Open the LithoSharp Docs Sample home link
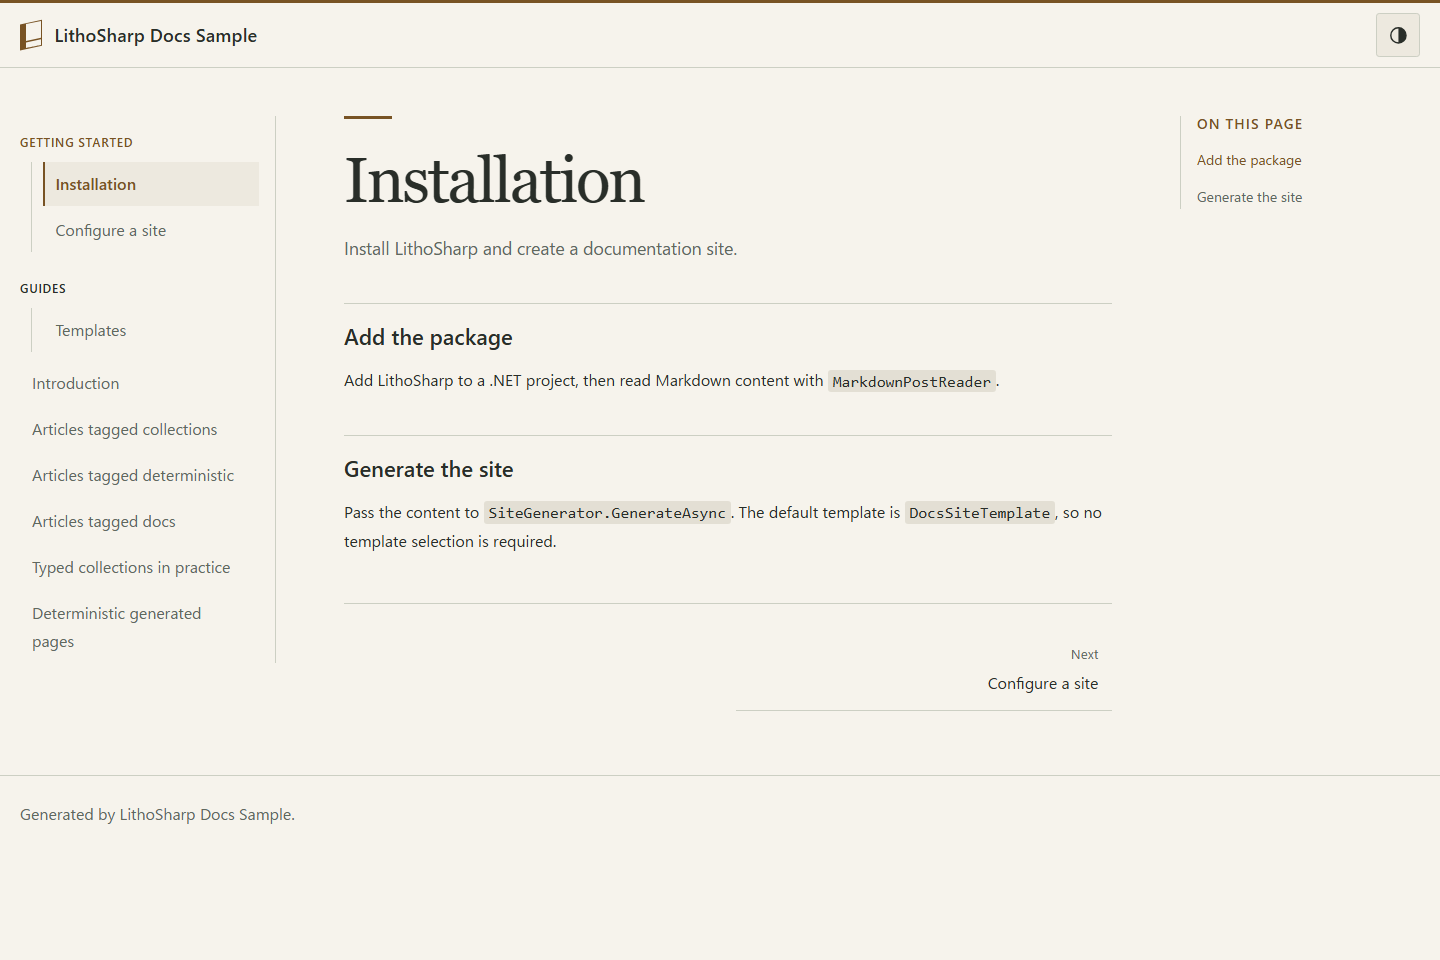Image resolution: width=1440 pixels, height=960 pixels. coord(139,36)
